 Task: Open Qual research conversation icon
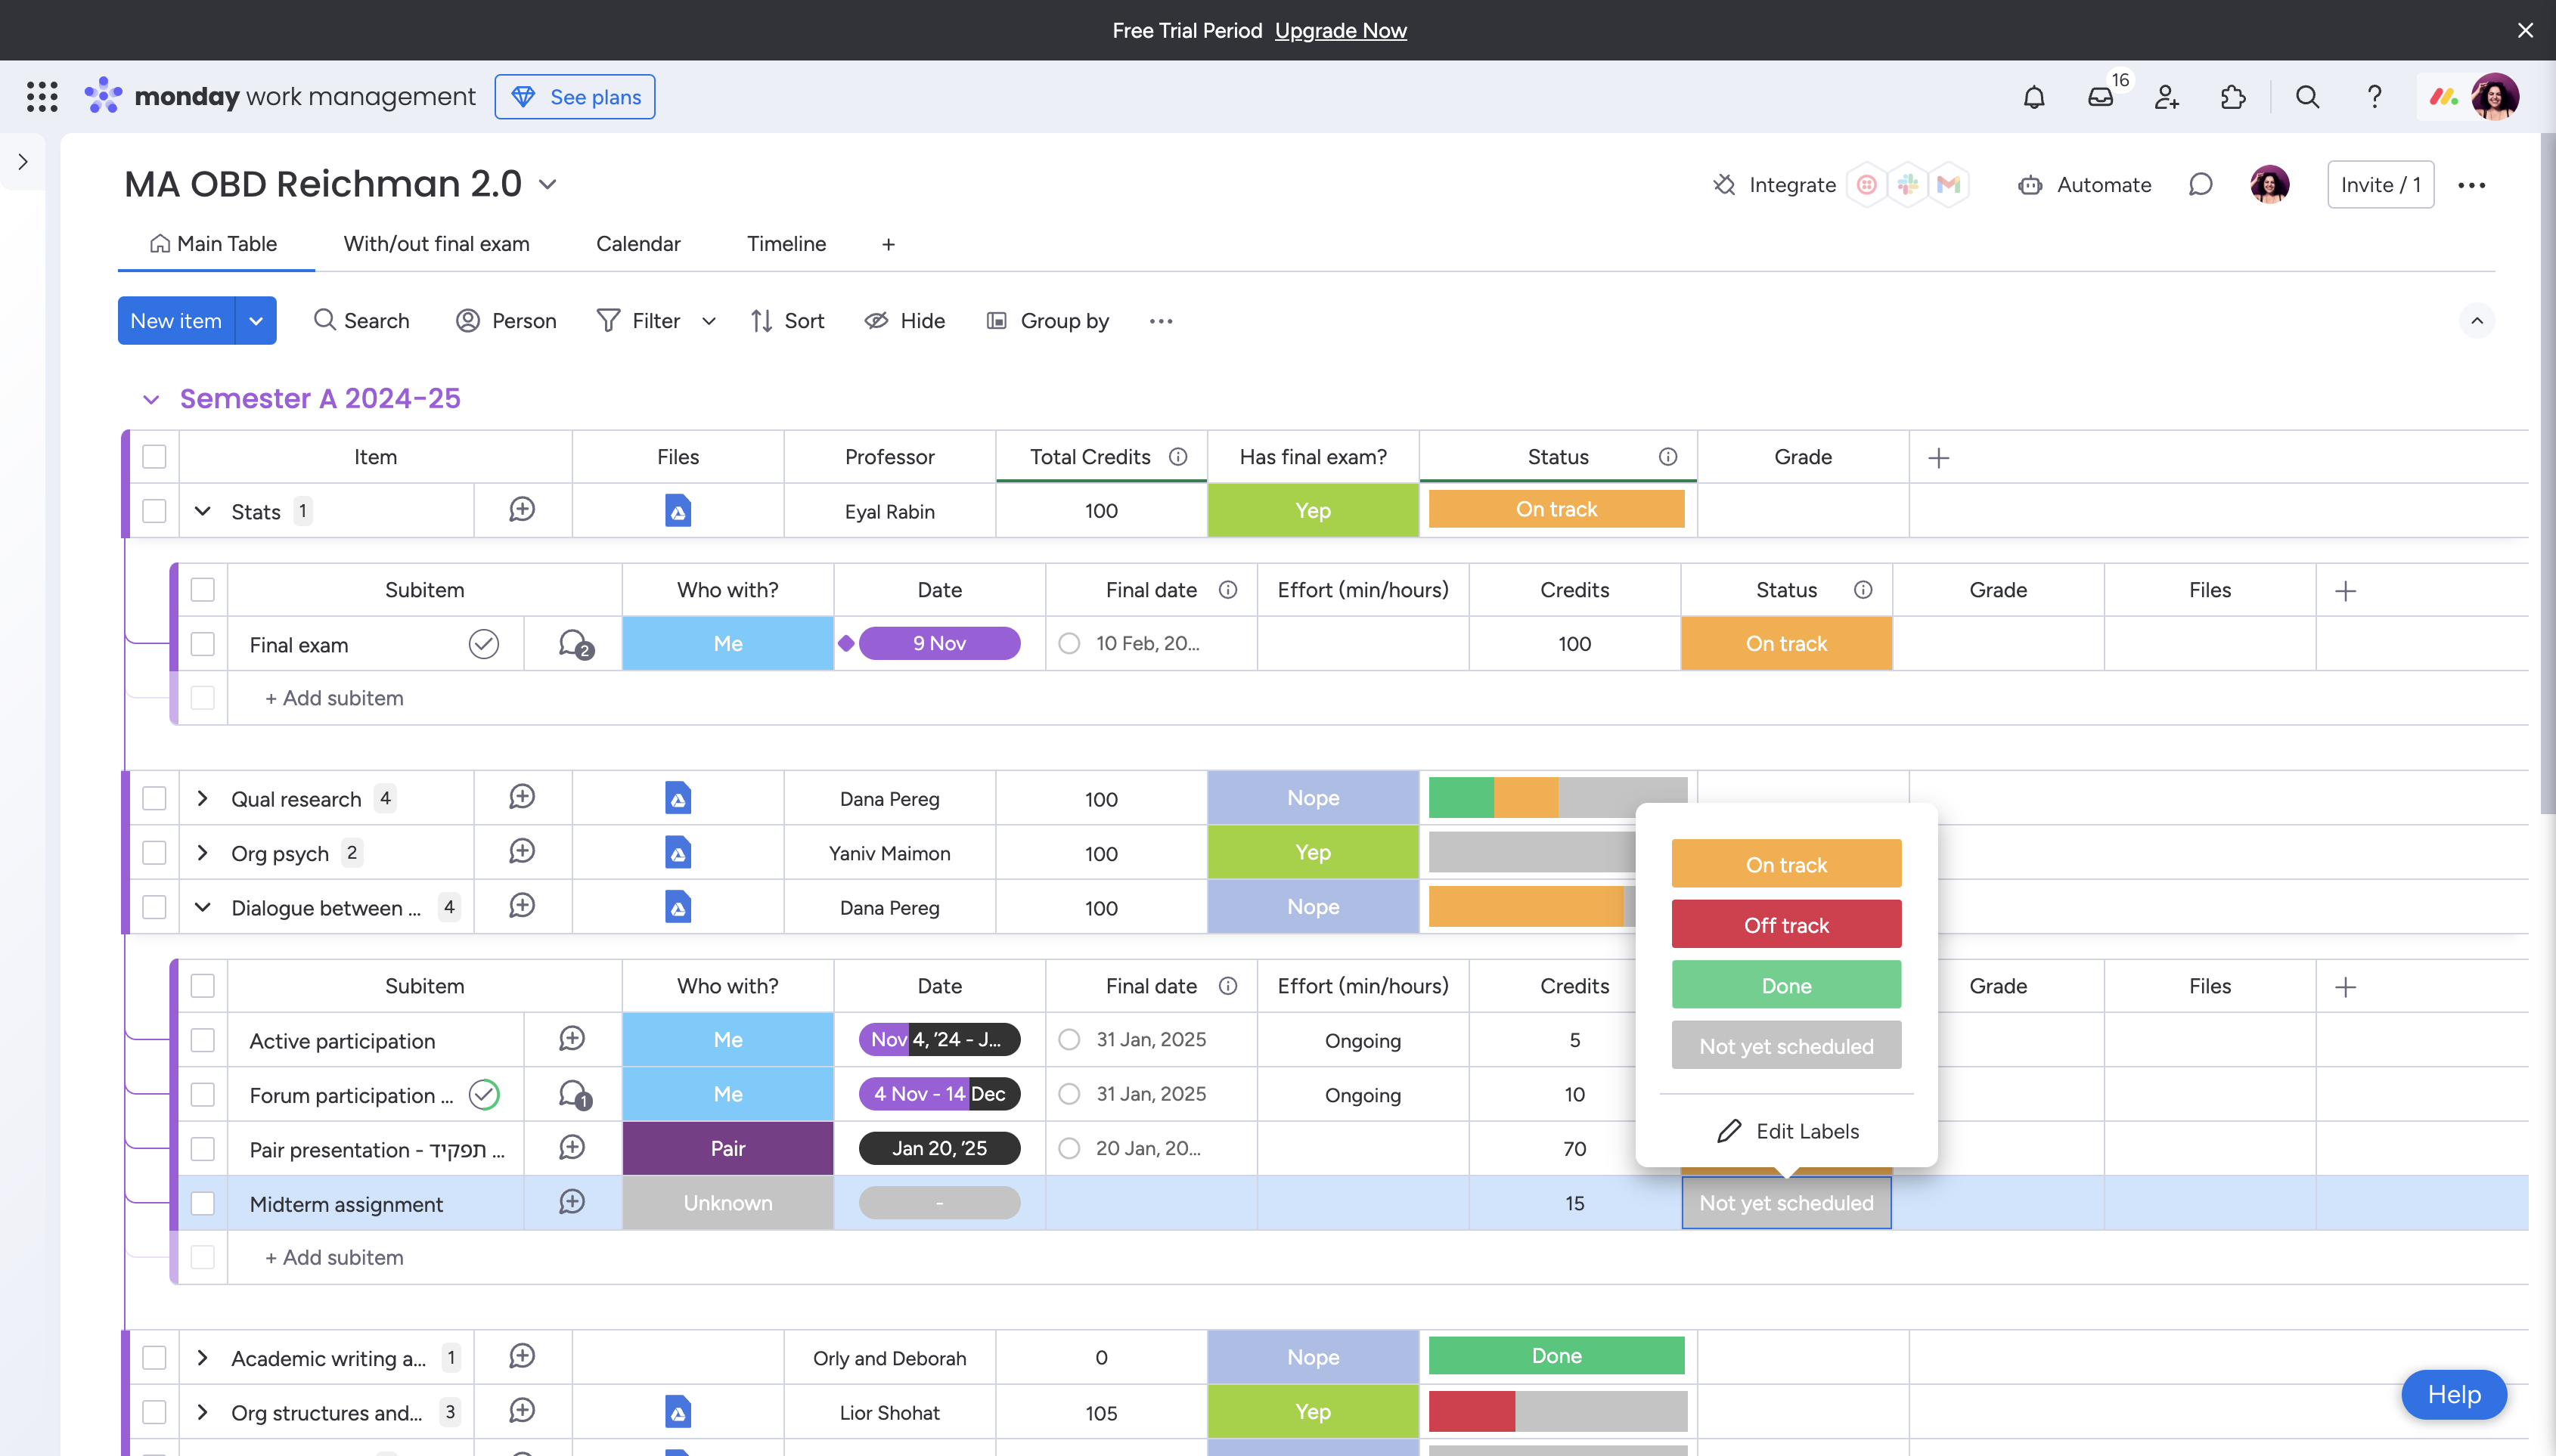click(522, 797)
